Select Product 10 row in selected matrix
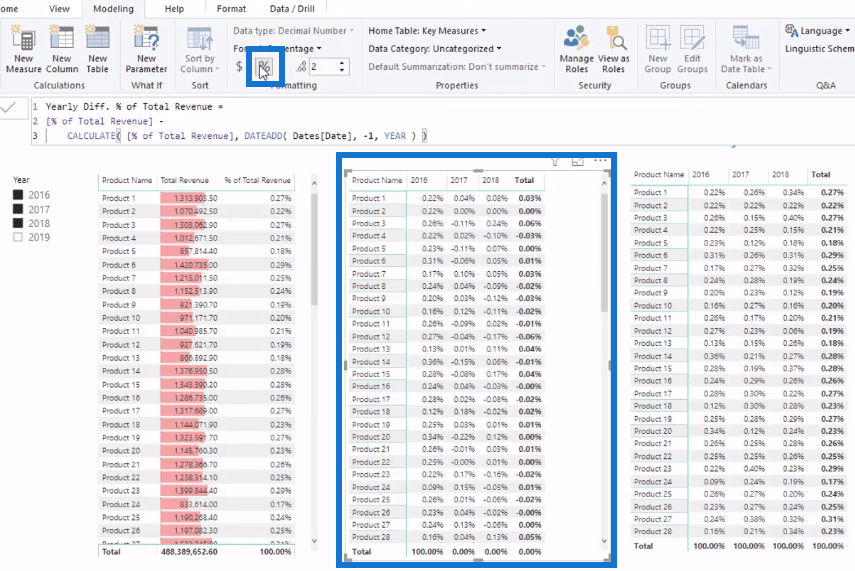Viewport: 855px width, 571px height. point(447,311)
